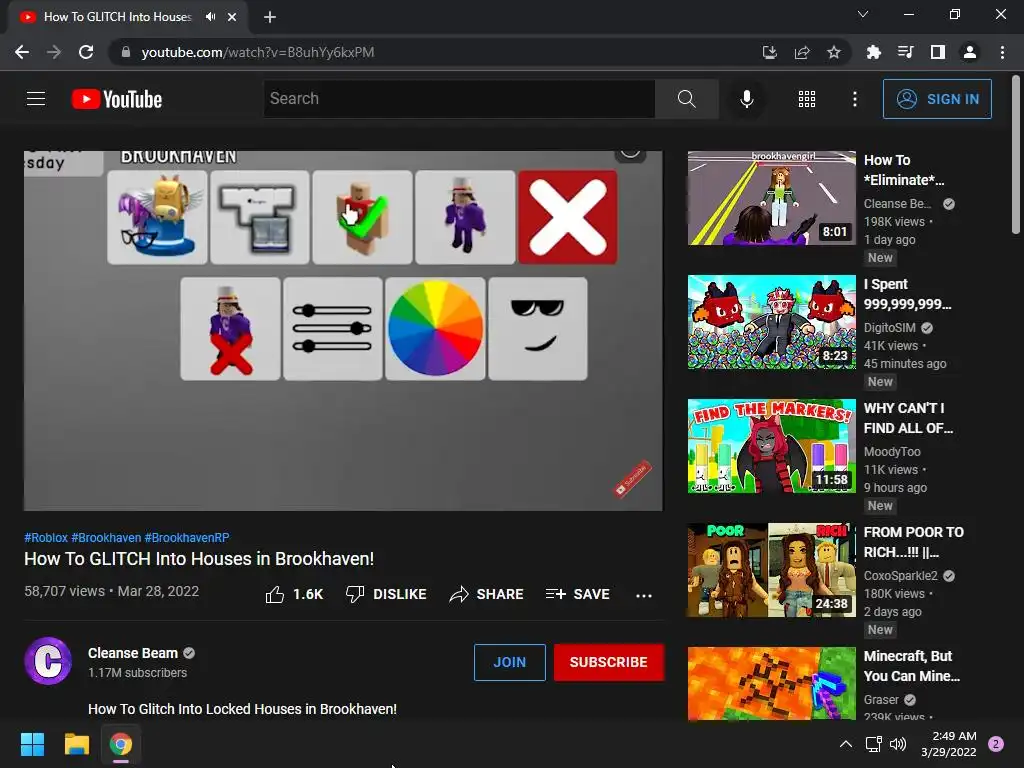1024x768 pixels.
Task: Open media control icon in Chrome toolbar
Action: [906, 52]
